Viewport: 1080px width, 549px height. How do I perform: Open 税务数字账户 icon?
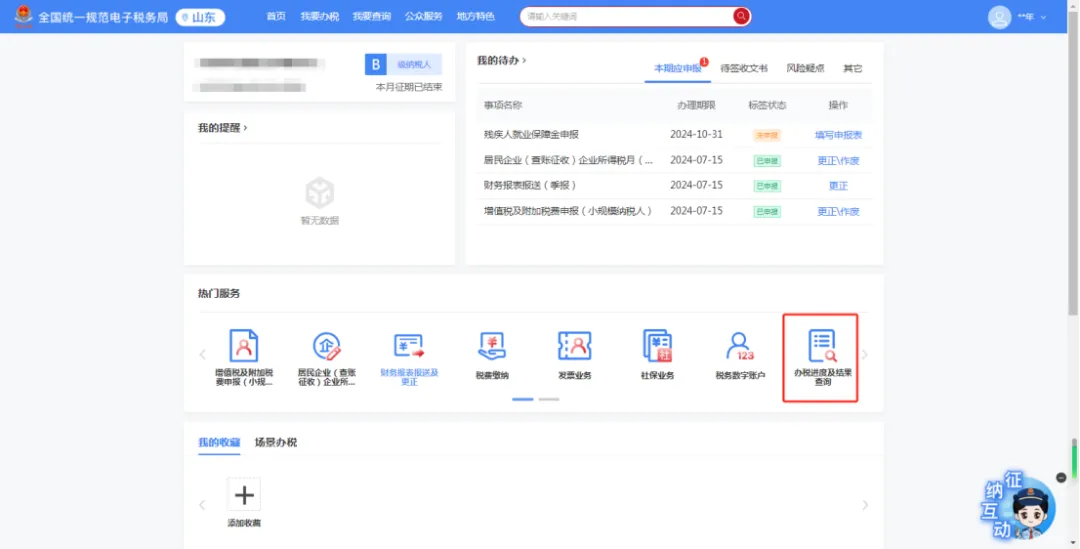[740, 346]
